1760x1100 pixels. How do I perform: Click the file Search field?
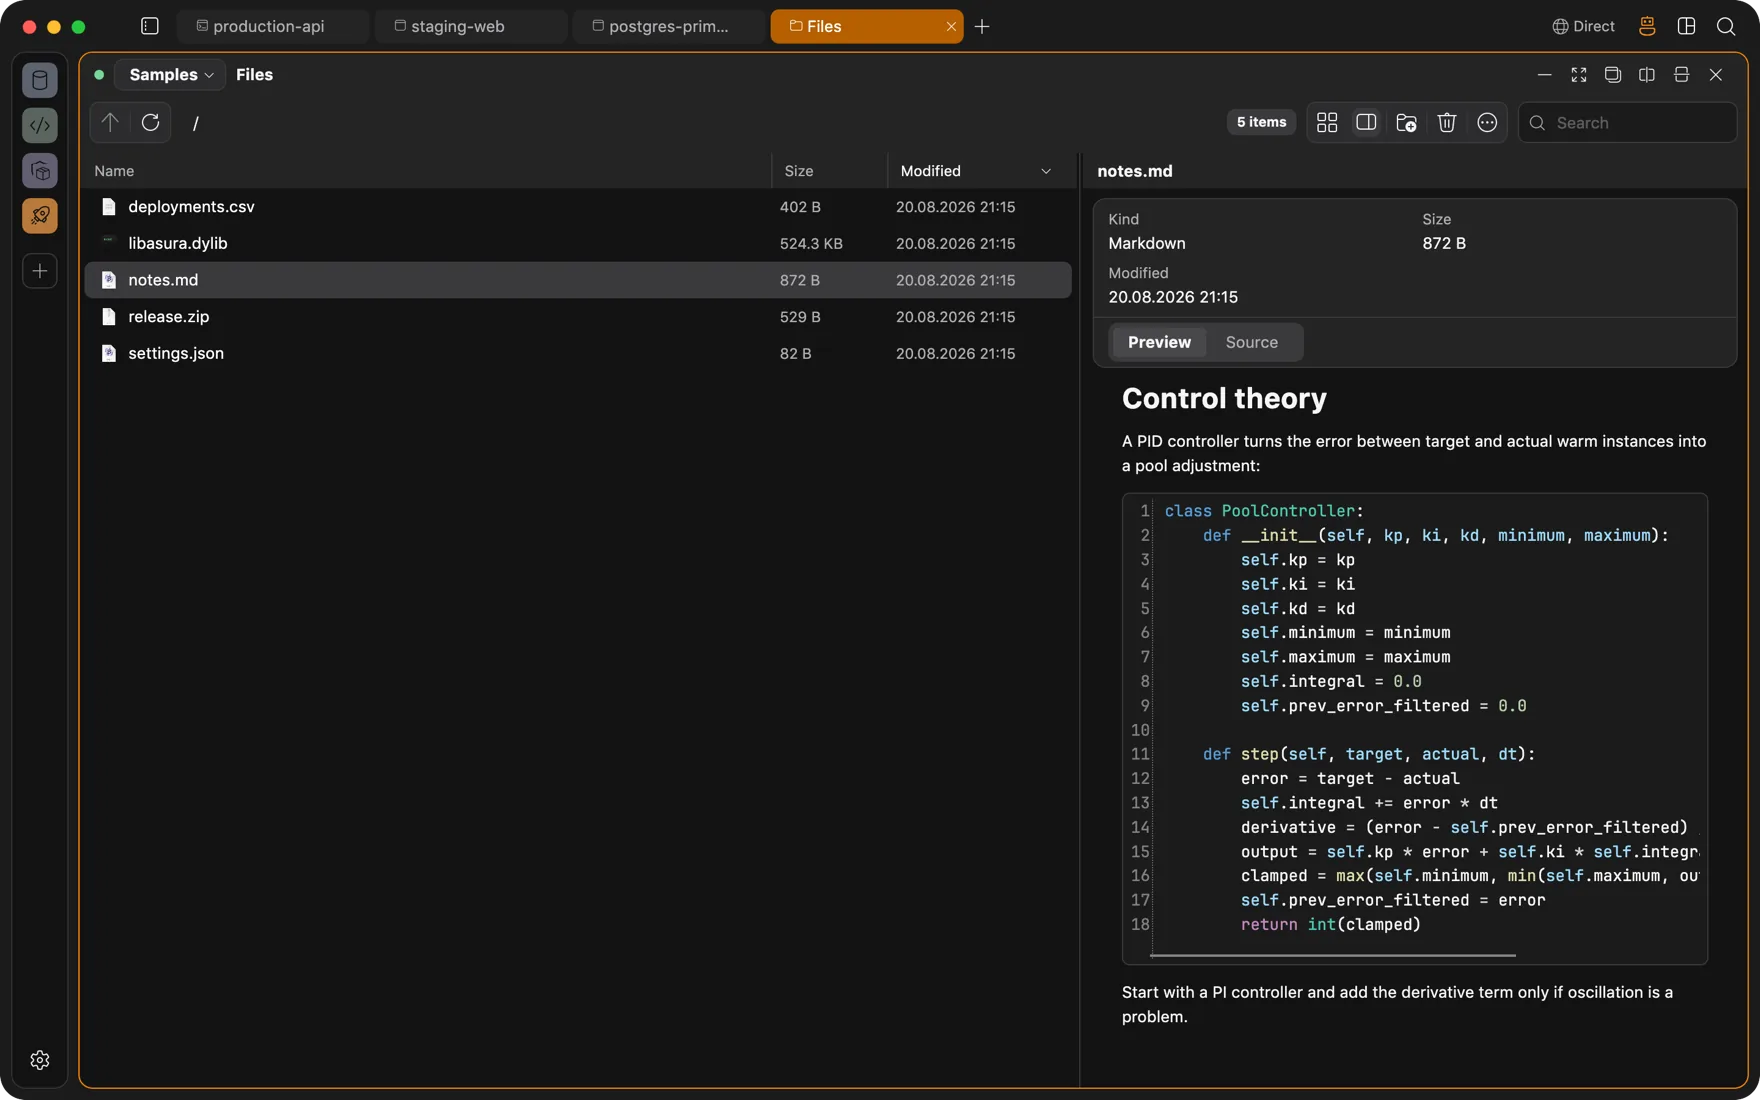click(1627, 122)
